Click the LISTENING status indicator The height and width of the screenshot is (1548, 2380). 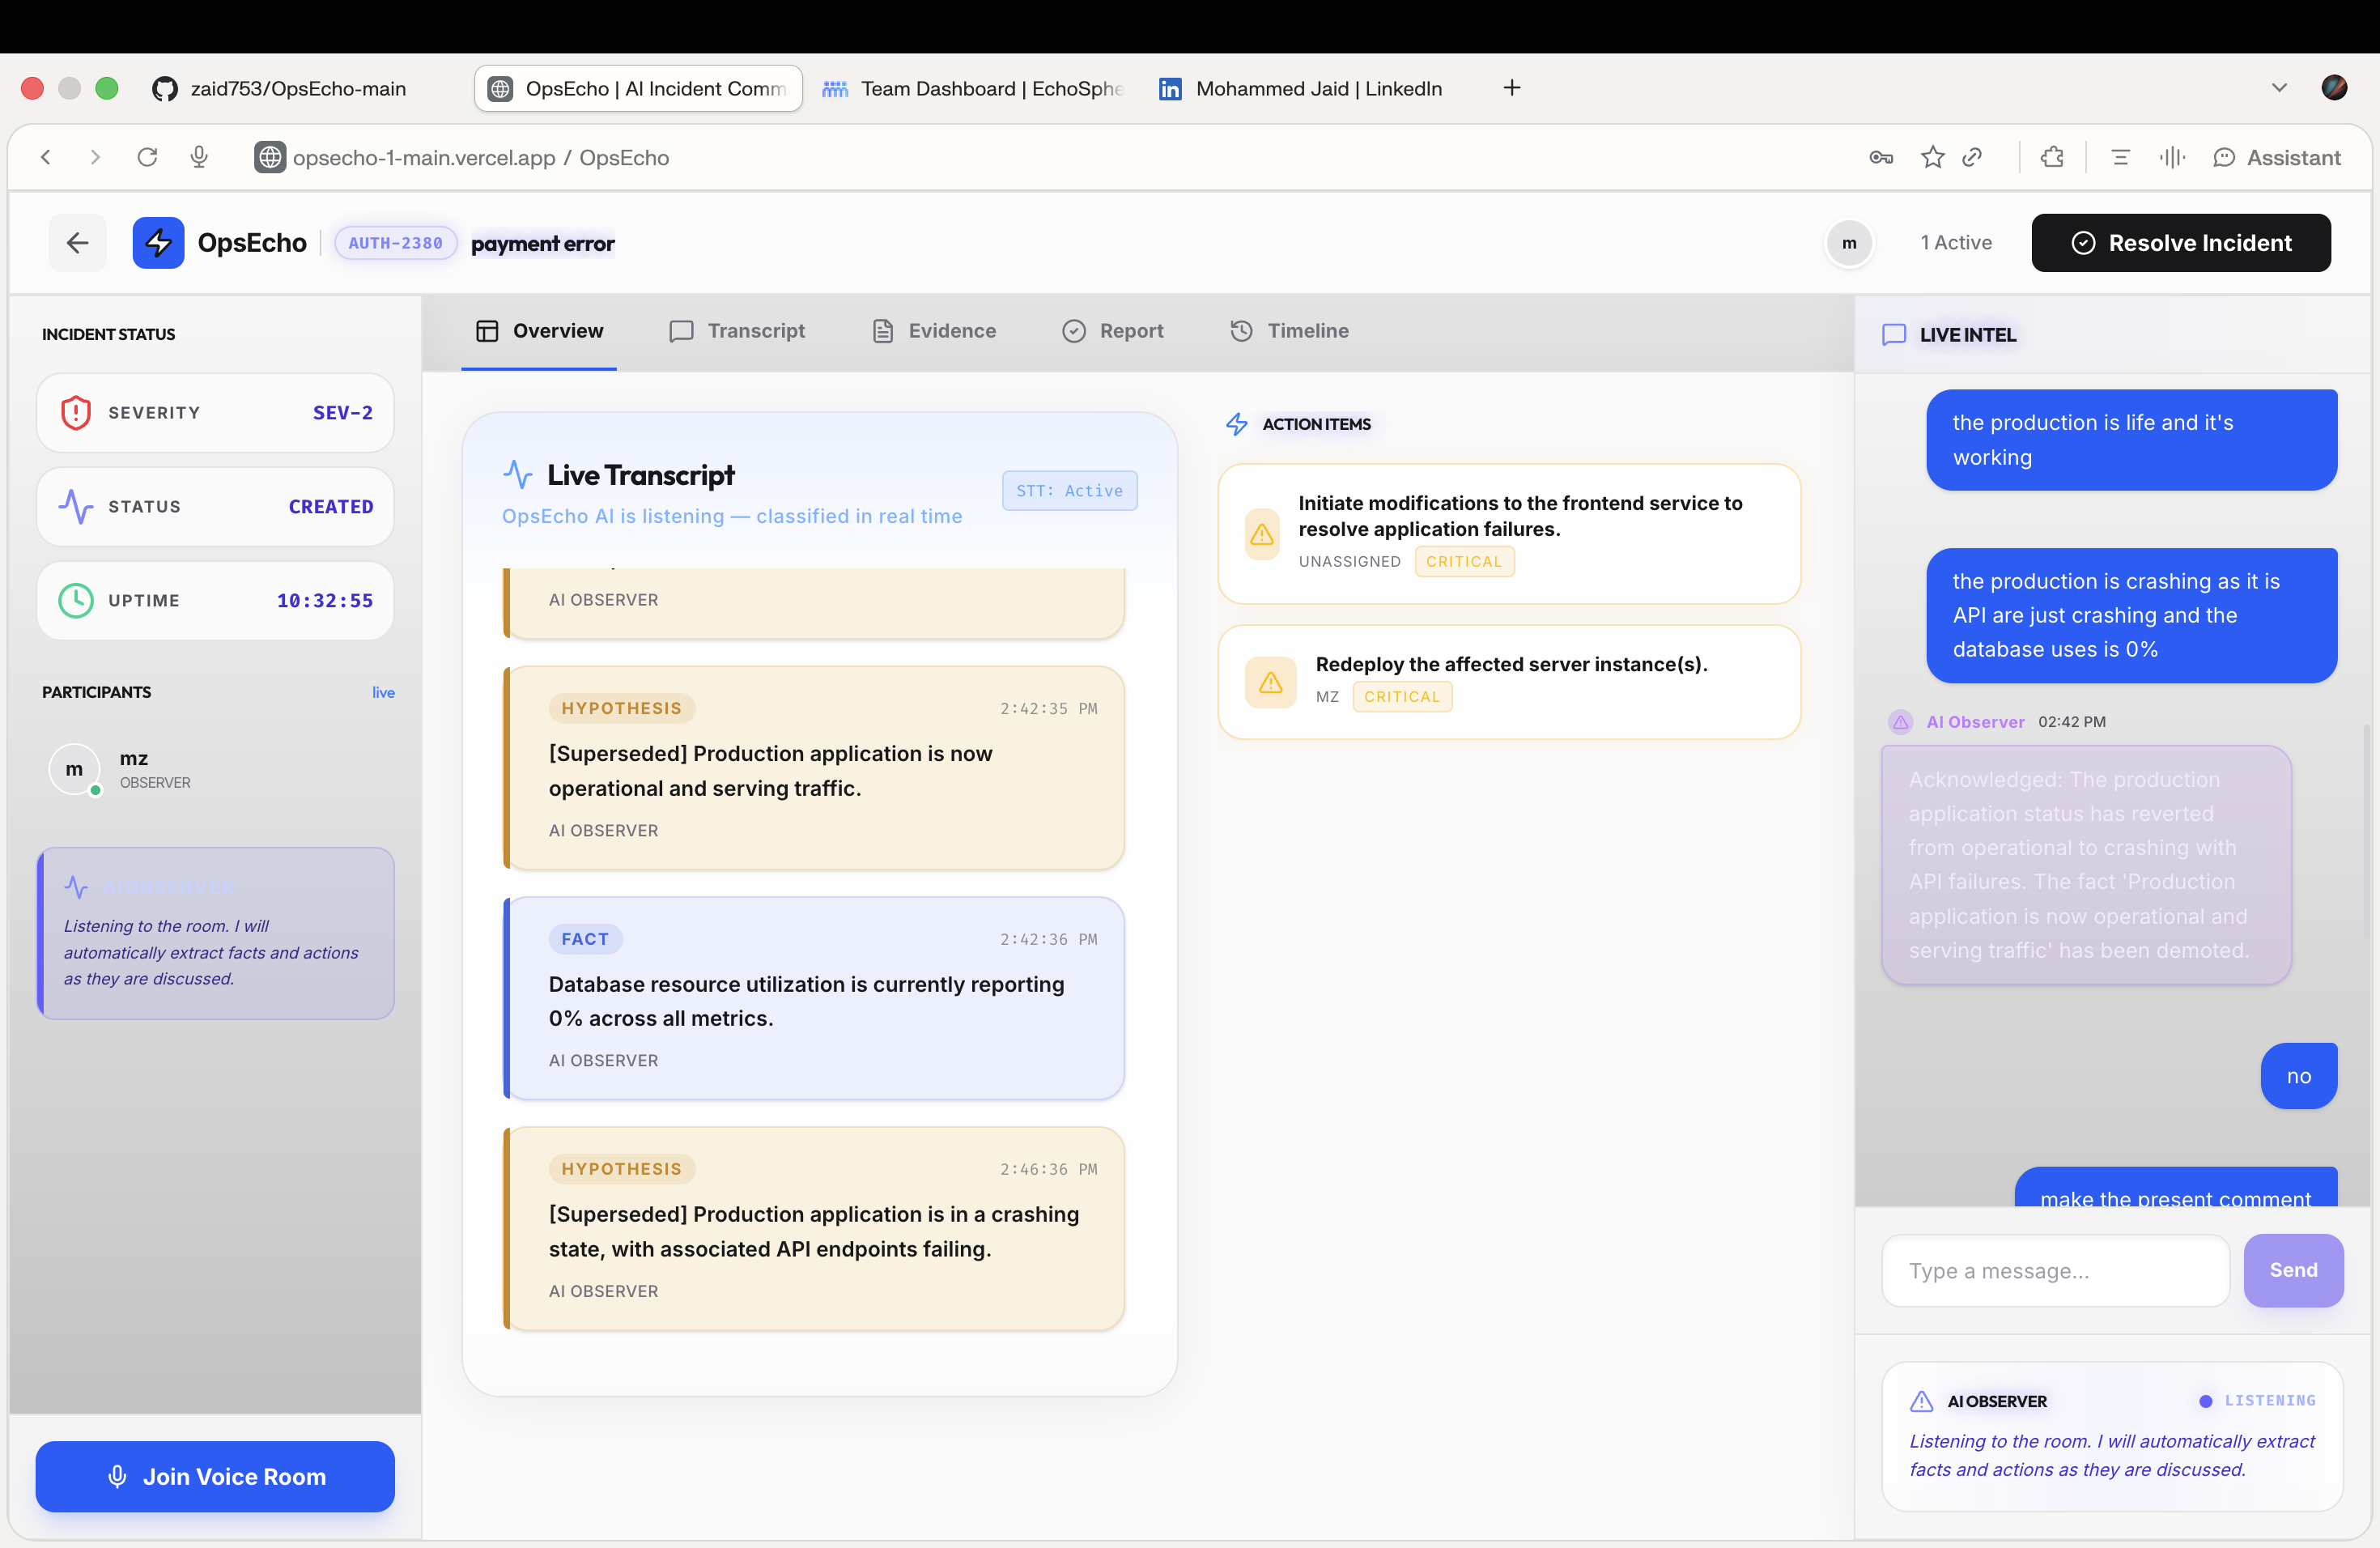tap(2257, 1400)
